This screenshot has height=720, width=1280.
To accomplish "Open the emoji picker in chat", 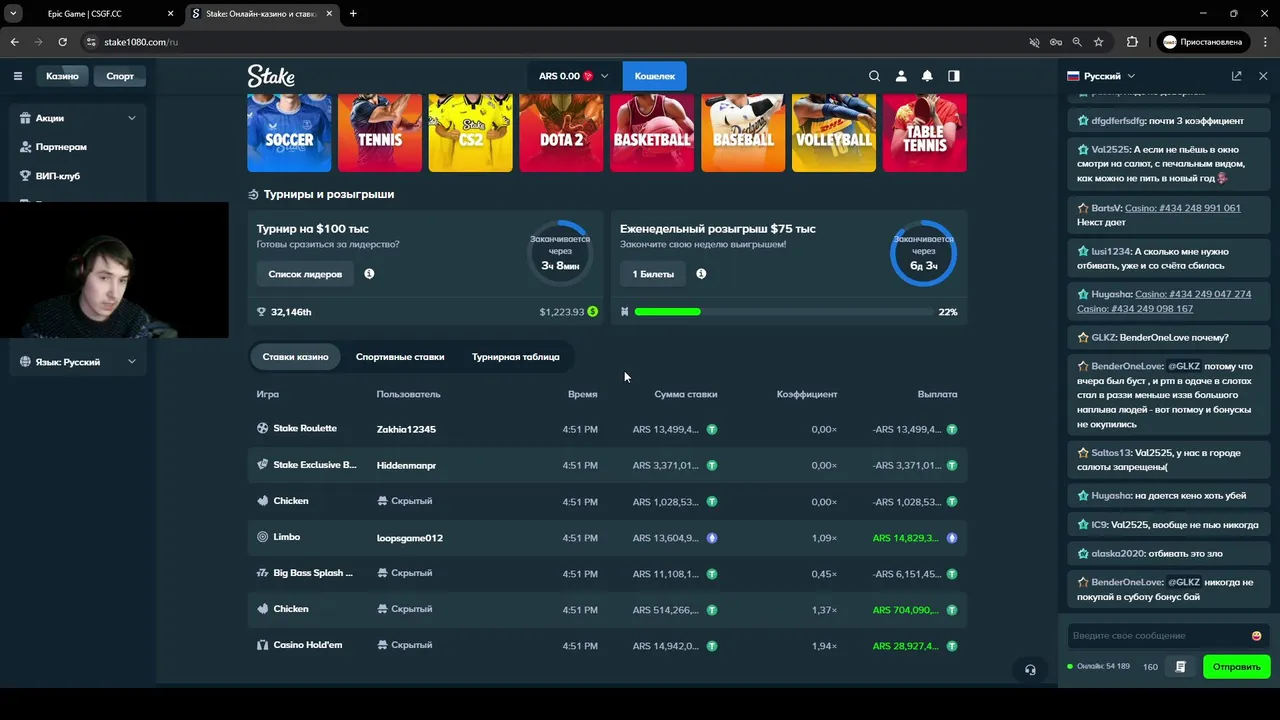I will (x=1257, y=636).
